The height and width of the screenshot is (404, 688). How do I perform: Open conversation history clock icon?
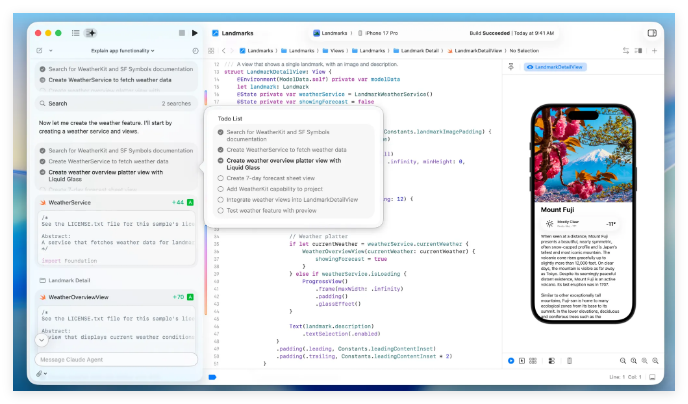(195, 50)
